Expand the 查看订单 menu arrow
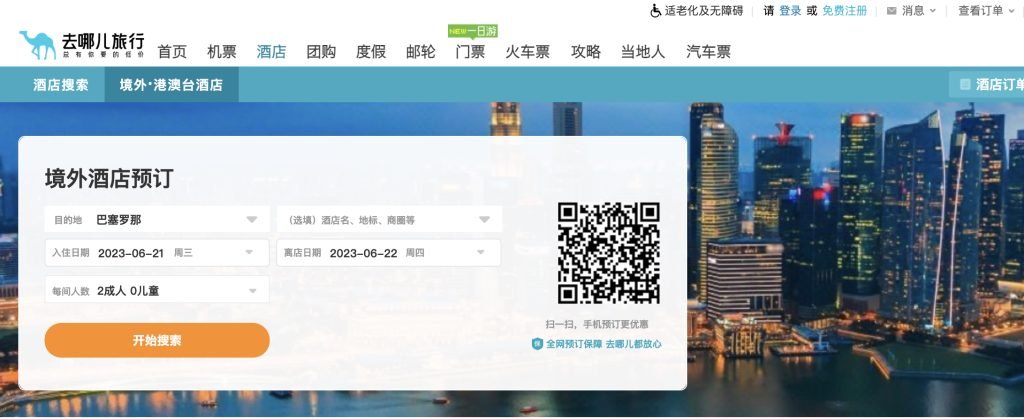The height and width of the screenshot is (419, 1024). [x=1013, y=11]
